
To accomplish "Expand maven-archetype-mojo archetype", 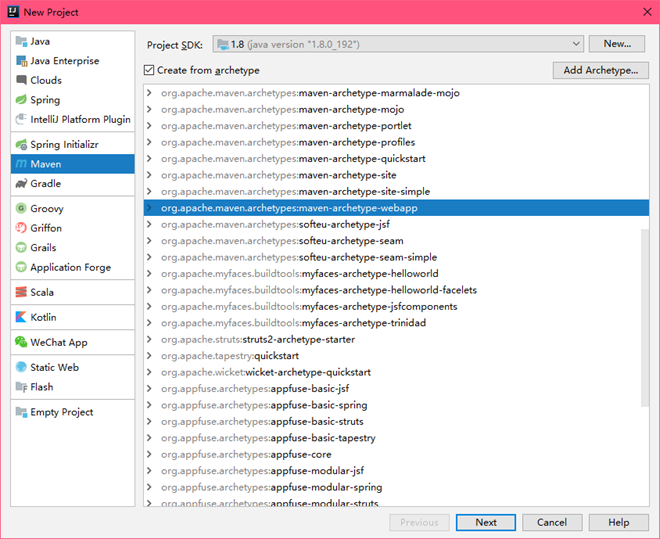I will tap(149, 109).
